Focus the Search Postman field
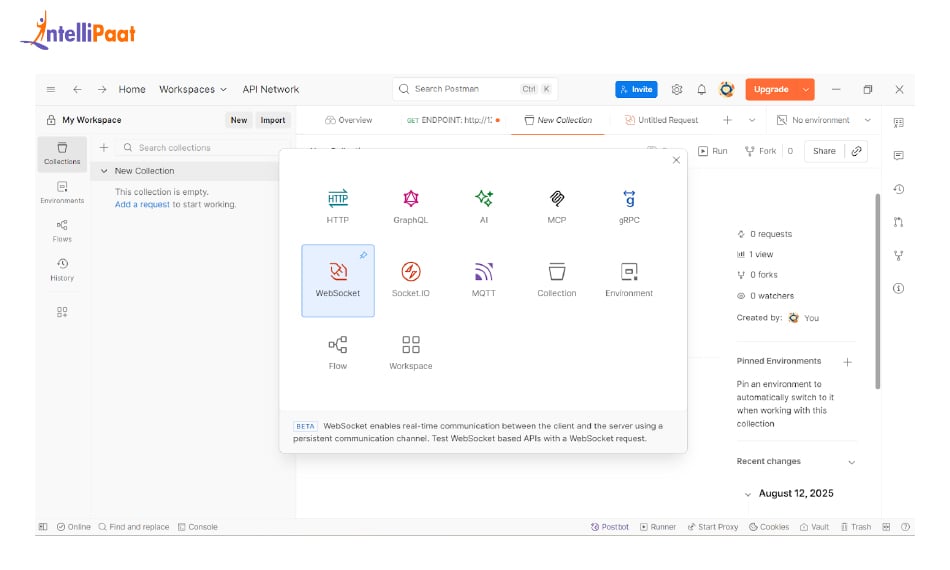 coord(474,89)
